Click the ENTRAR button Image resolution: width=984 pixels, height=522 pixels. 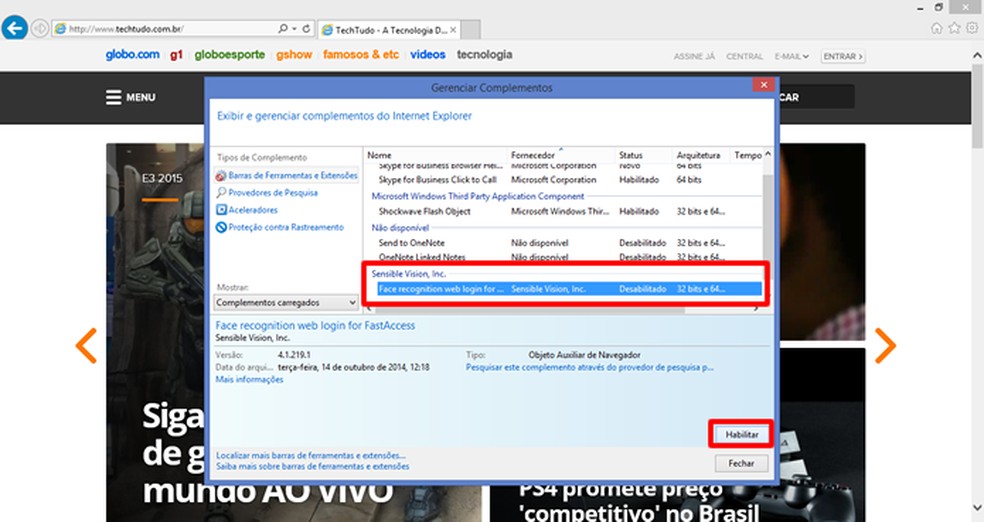pos(843,56)
